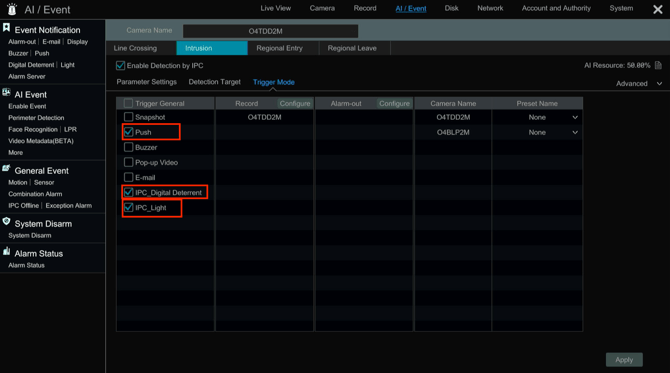The image size is (670, 373).
Task: Click Configure in the Record column
Action: 295,103
